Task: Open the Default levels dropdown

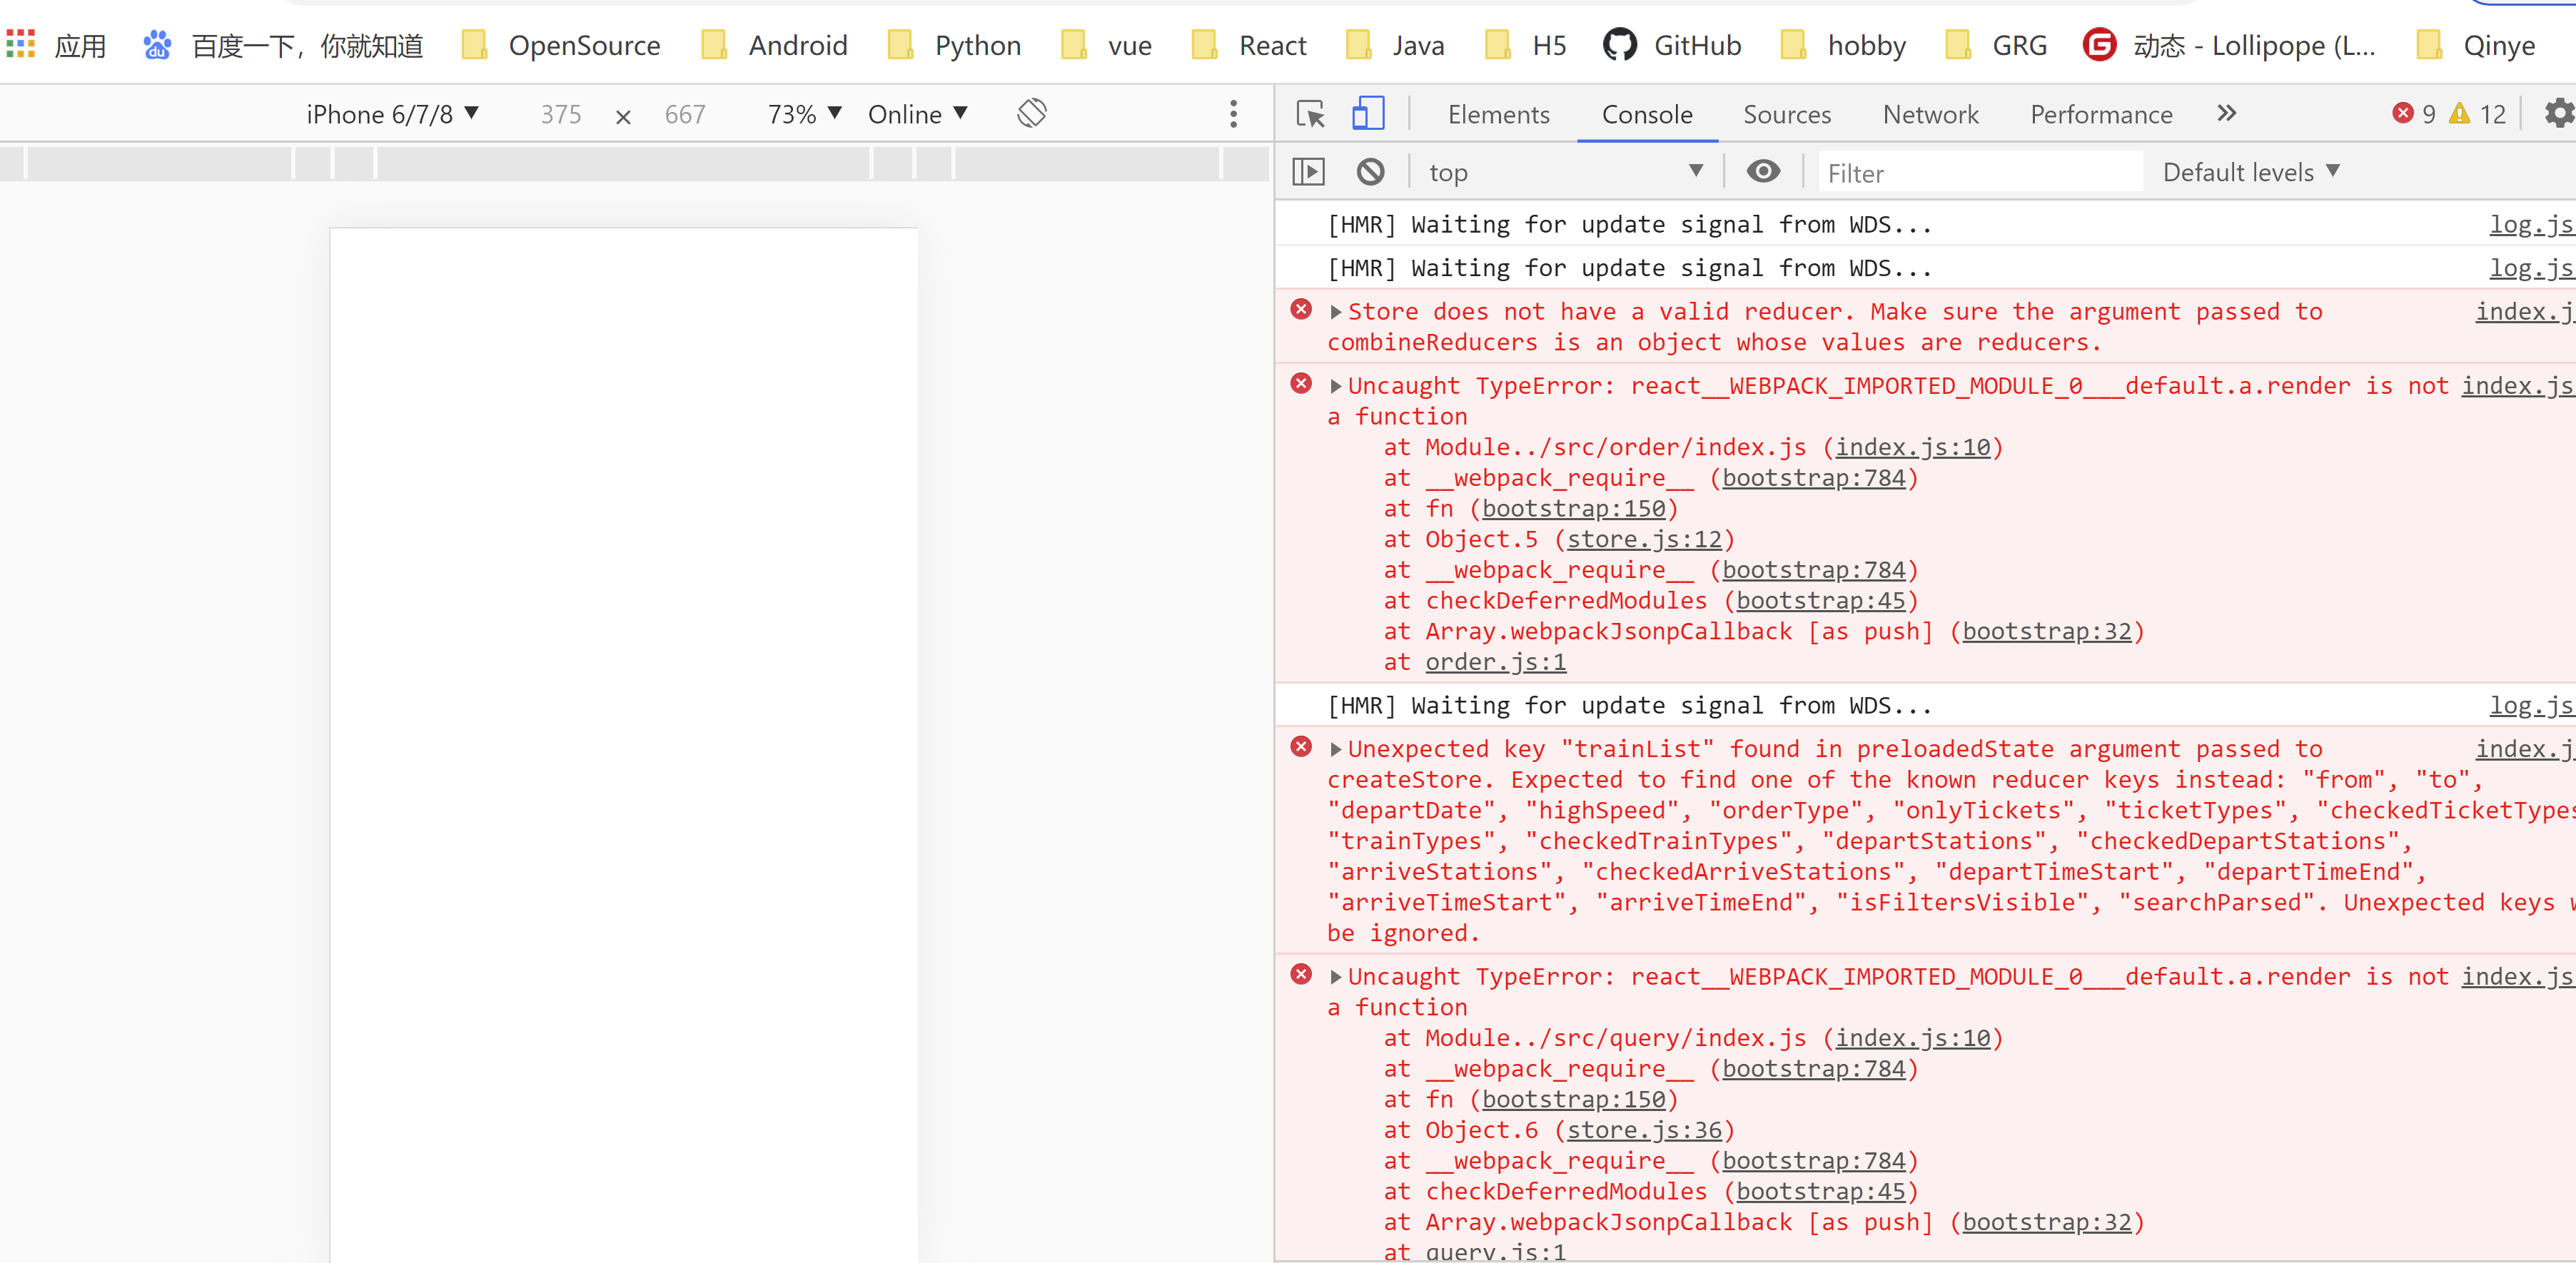Action: tap(2250, 172)
